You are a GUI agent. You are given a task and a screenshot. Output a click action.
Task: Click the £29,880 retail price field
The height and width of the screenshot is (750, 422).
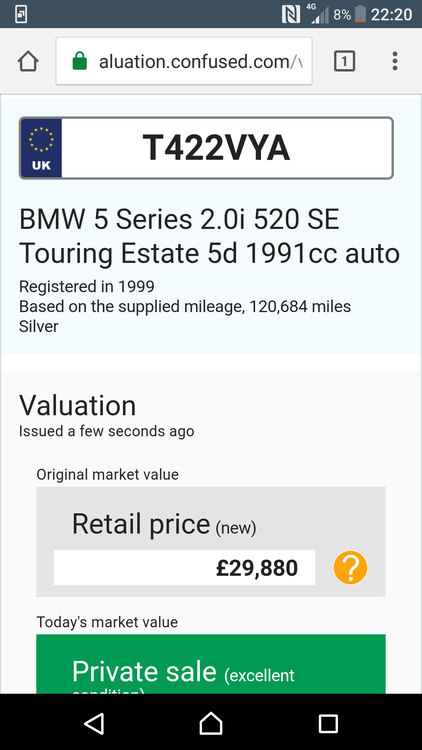pyautogui.click(x=184, y=568)
